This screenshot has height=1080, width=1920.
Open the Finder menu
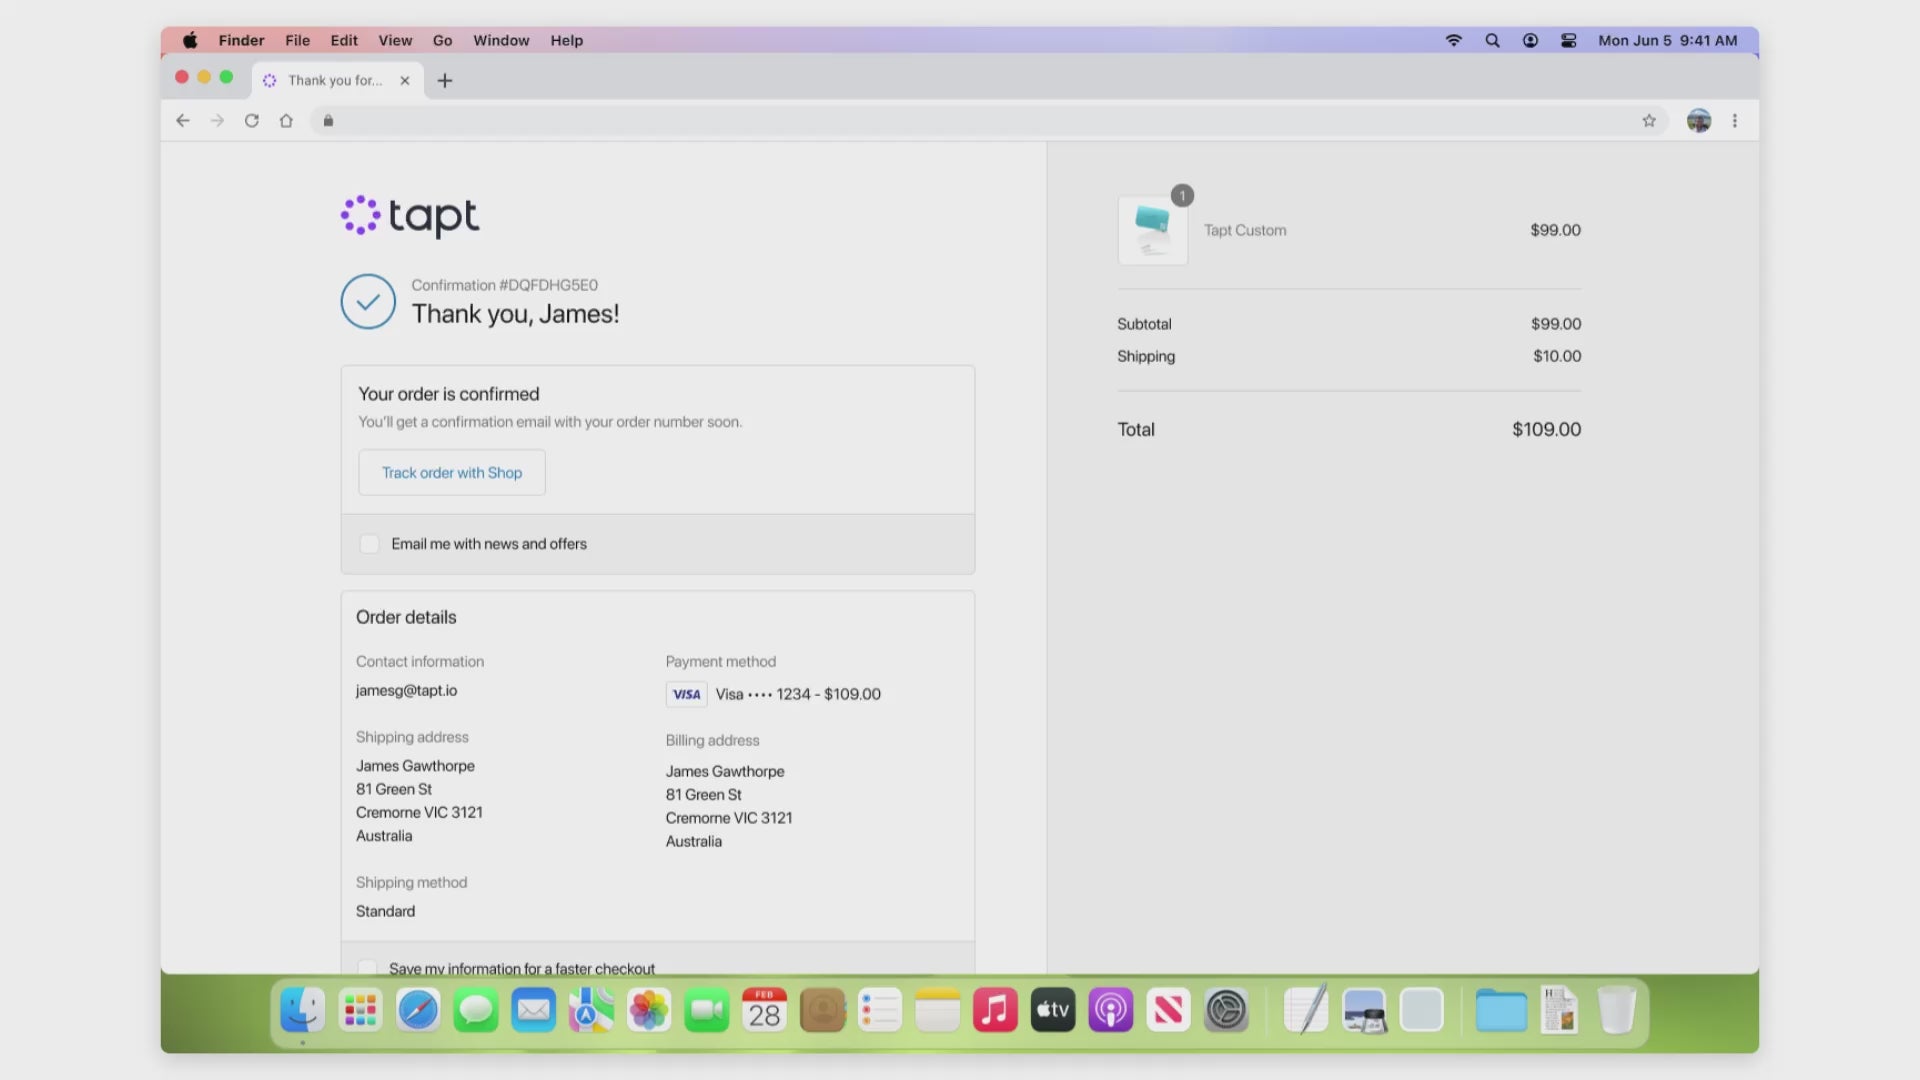tap(241, 40)
